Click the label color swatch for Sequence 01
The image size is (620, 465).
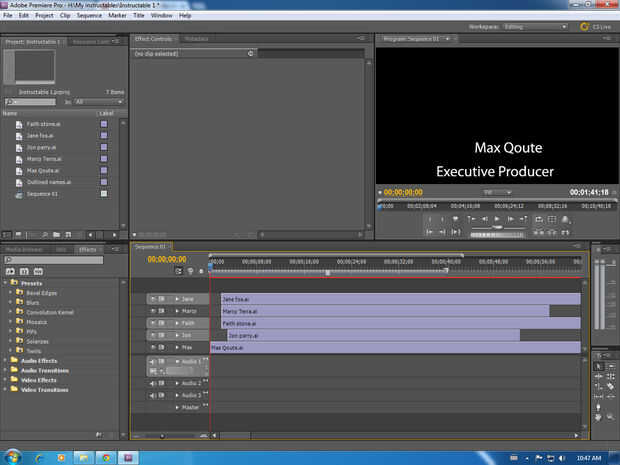click(x=104, y=194)
